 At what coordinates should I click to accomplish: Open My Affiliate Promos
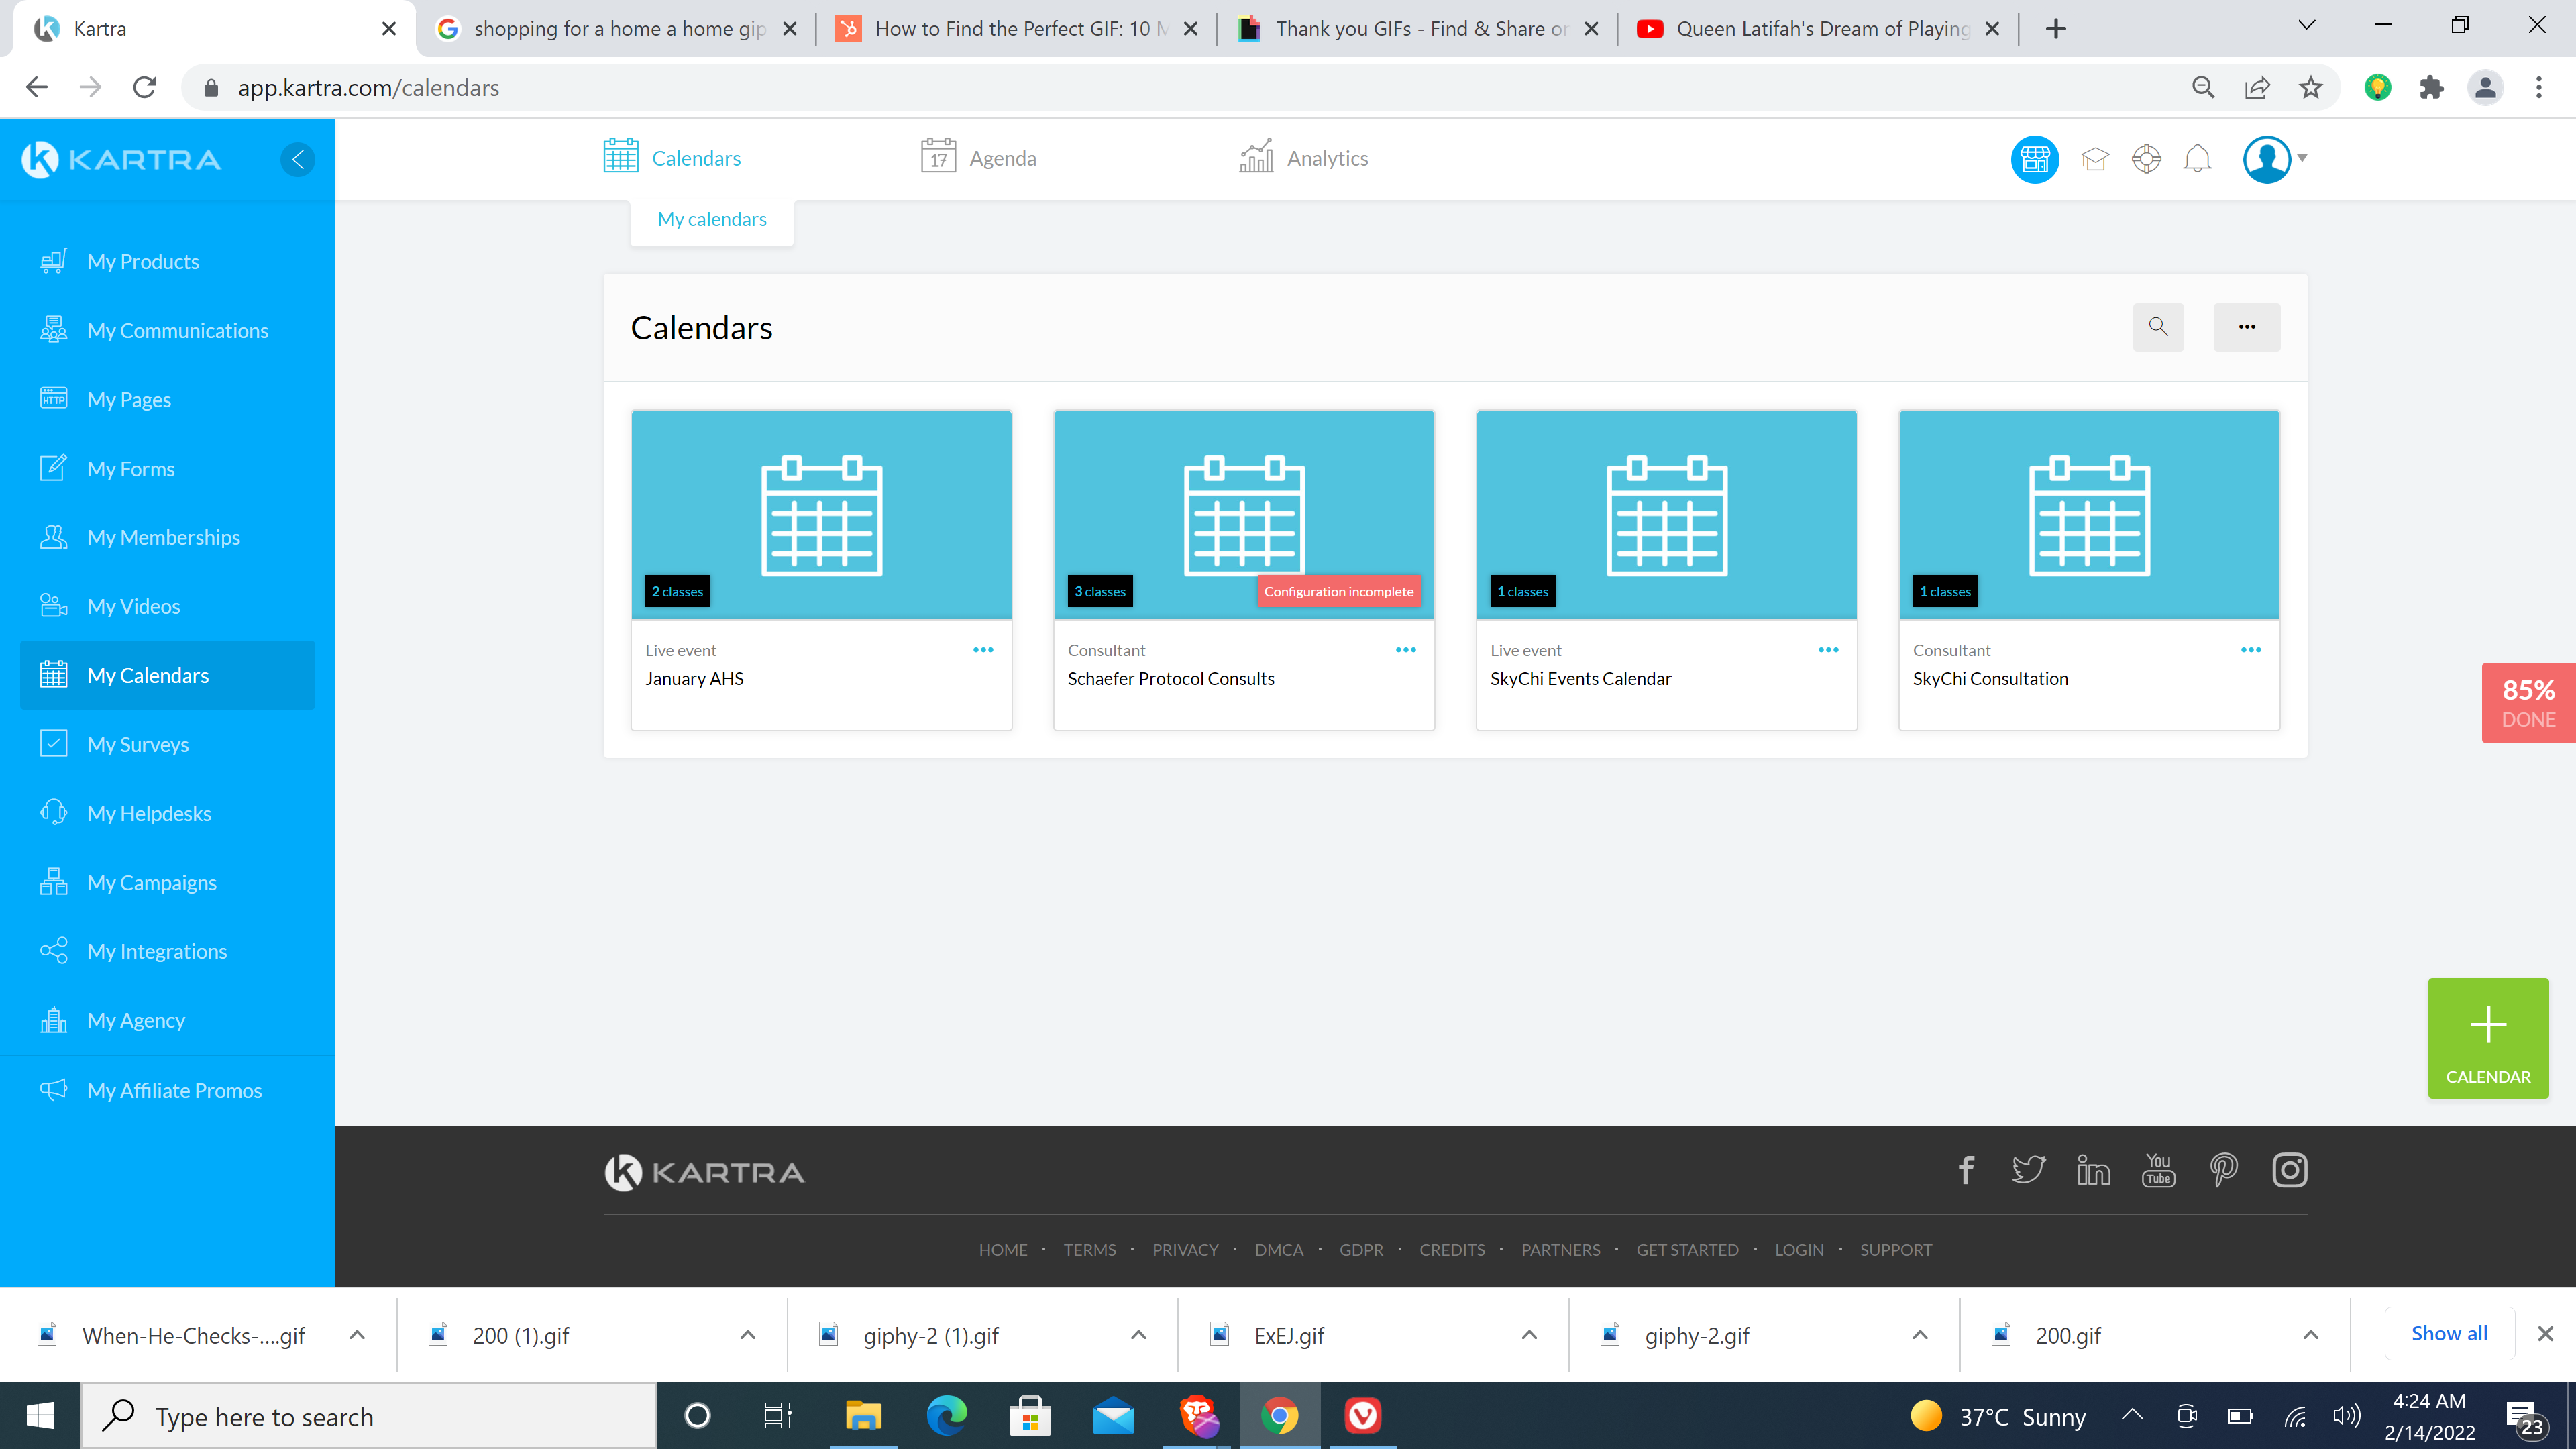coord(174,1090)
